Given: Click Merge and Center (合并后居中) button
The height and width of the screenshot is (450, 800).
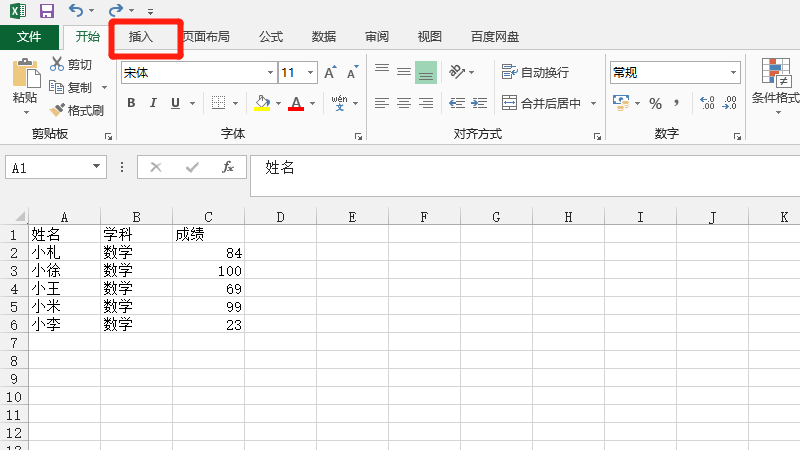Looking at the screenshot, I should 540,103.
